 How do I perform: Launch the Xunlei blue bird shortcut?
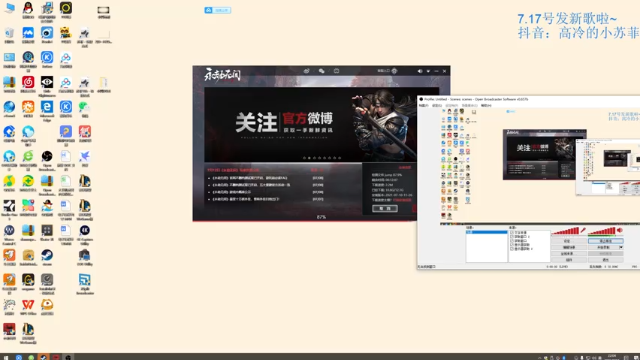point(84,158)
